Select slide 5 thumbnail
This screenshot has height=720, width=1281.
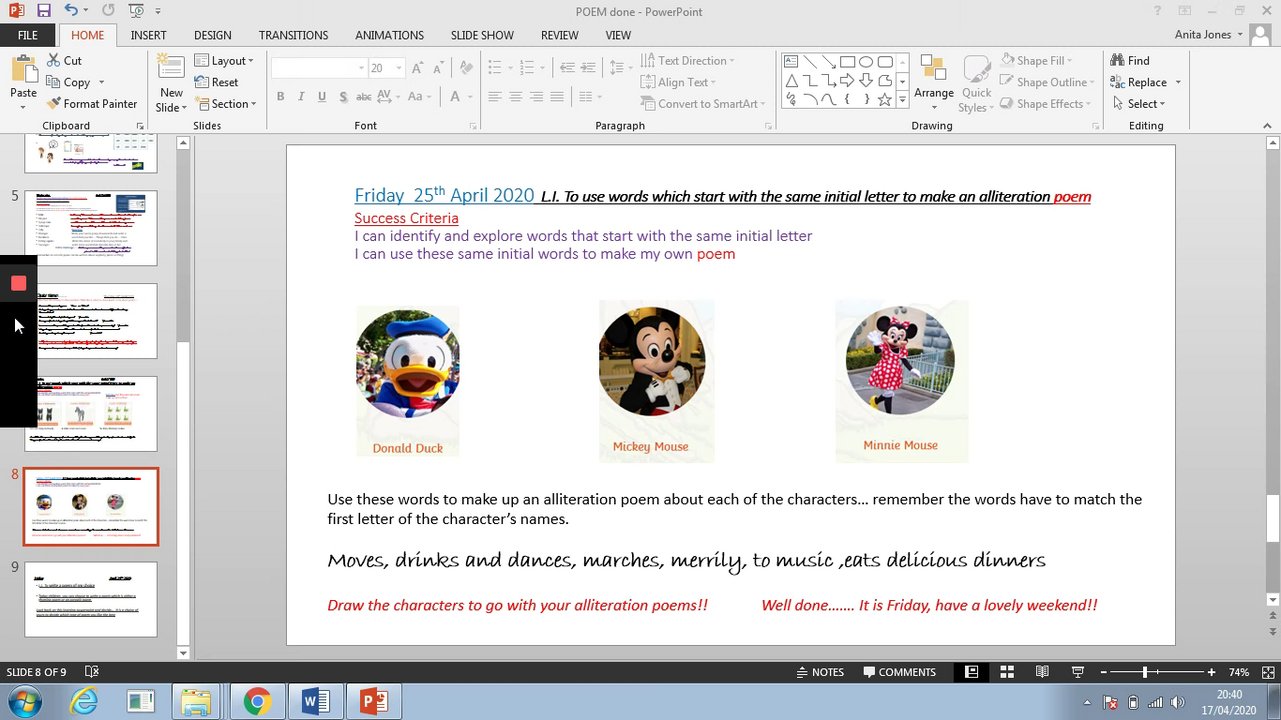91,228
